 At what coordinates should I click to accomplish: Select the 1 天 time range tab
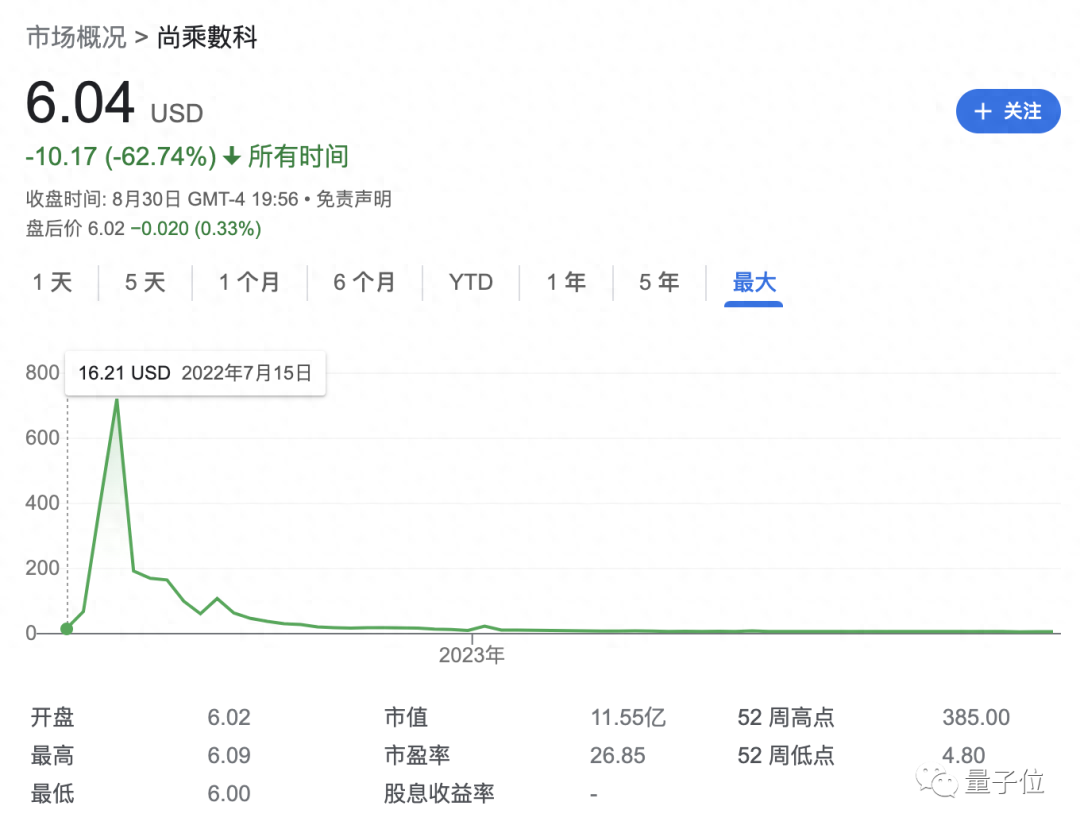click(x=53, y=283)
